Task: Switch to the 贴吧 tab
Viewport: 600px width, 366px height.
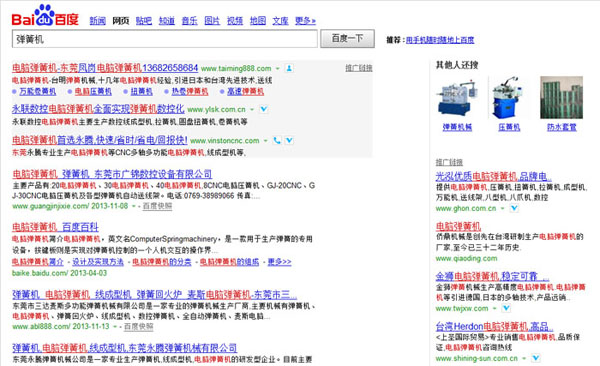Action: pos(143,21)
